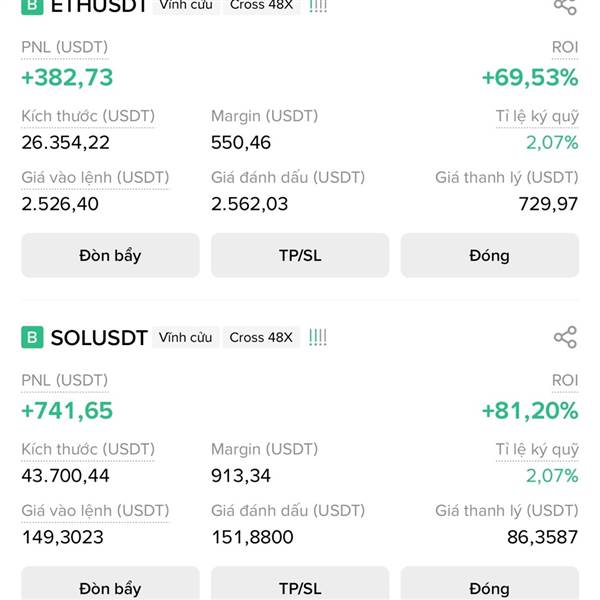The image size is (600, 600).
Task: Open SOLUSDT pair title
Action: tap(99, 338)
